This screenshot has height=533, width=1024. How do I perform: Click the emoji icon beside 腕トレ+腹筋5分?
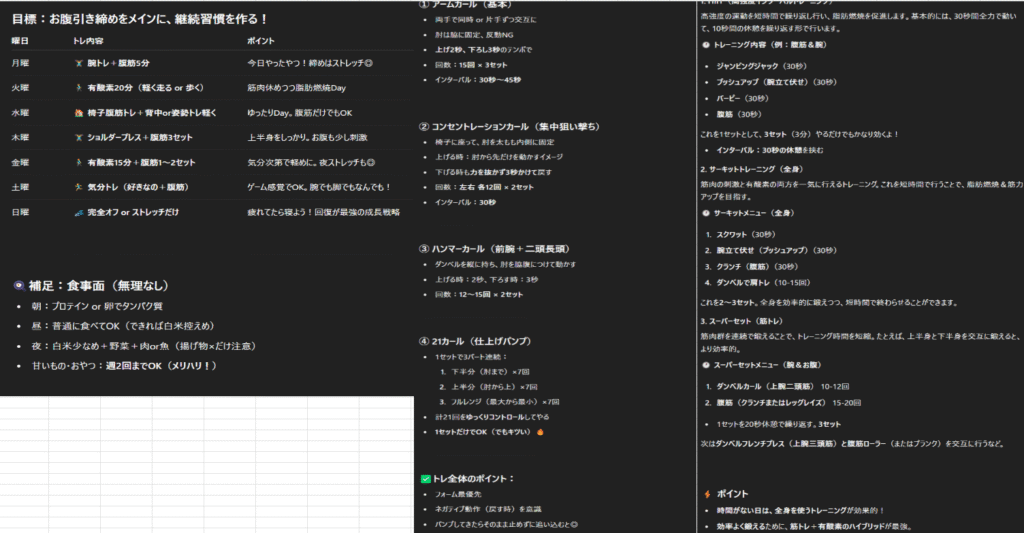tap(78, 63)
